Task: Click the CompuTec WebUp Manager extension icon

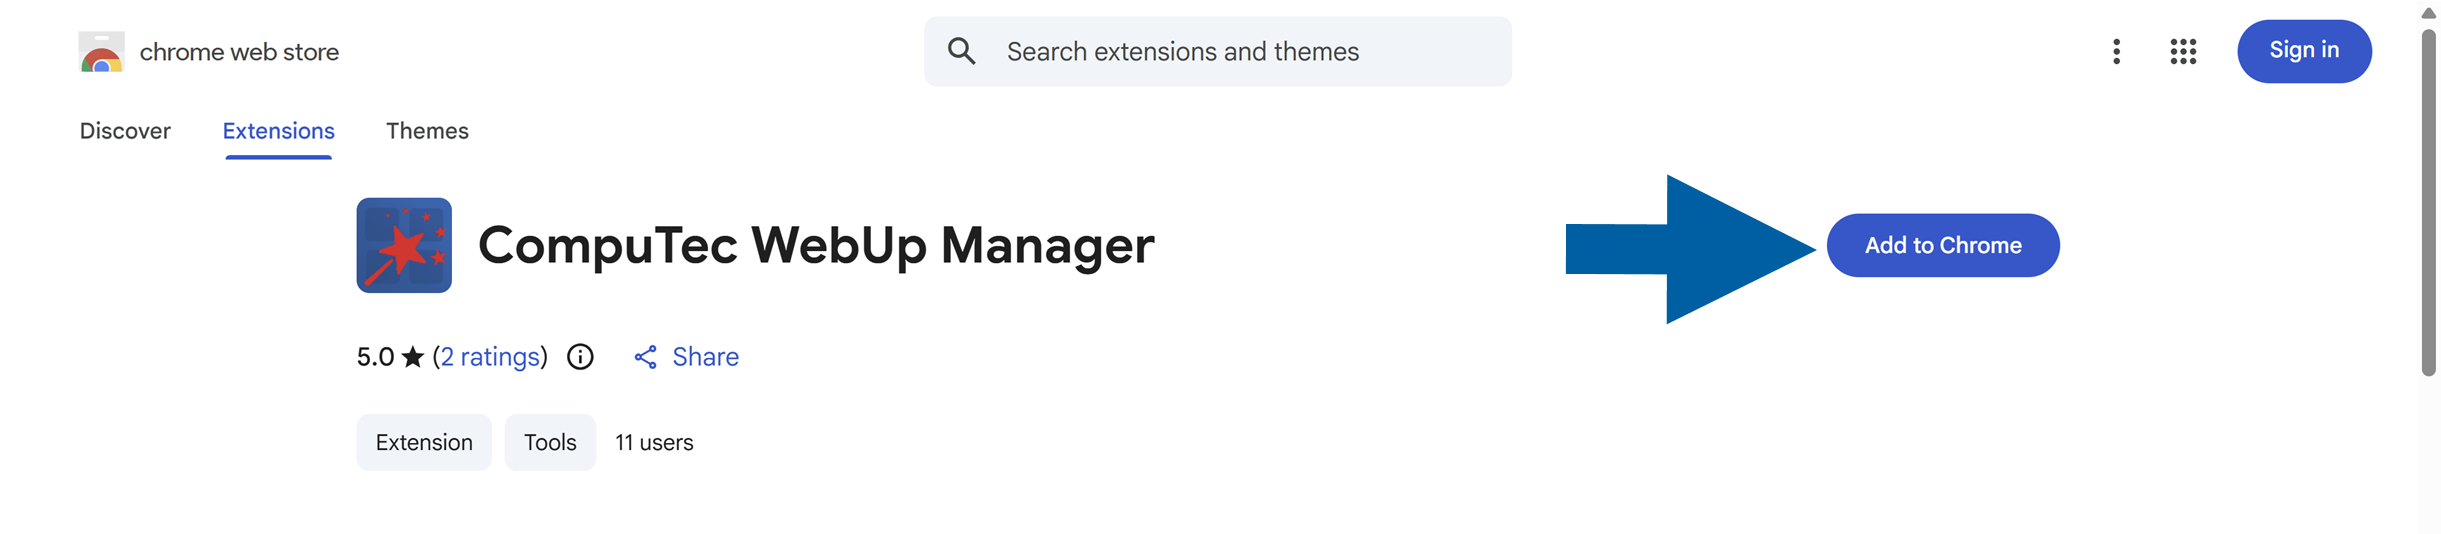Action: [404, 245]
